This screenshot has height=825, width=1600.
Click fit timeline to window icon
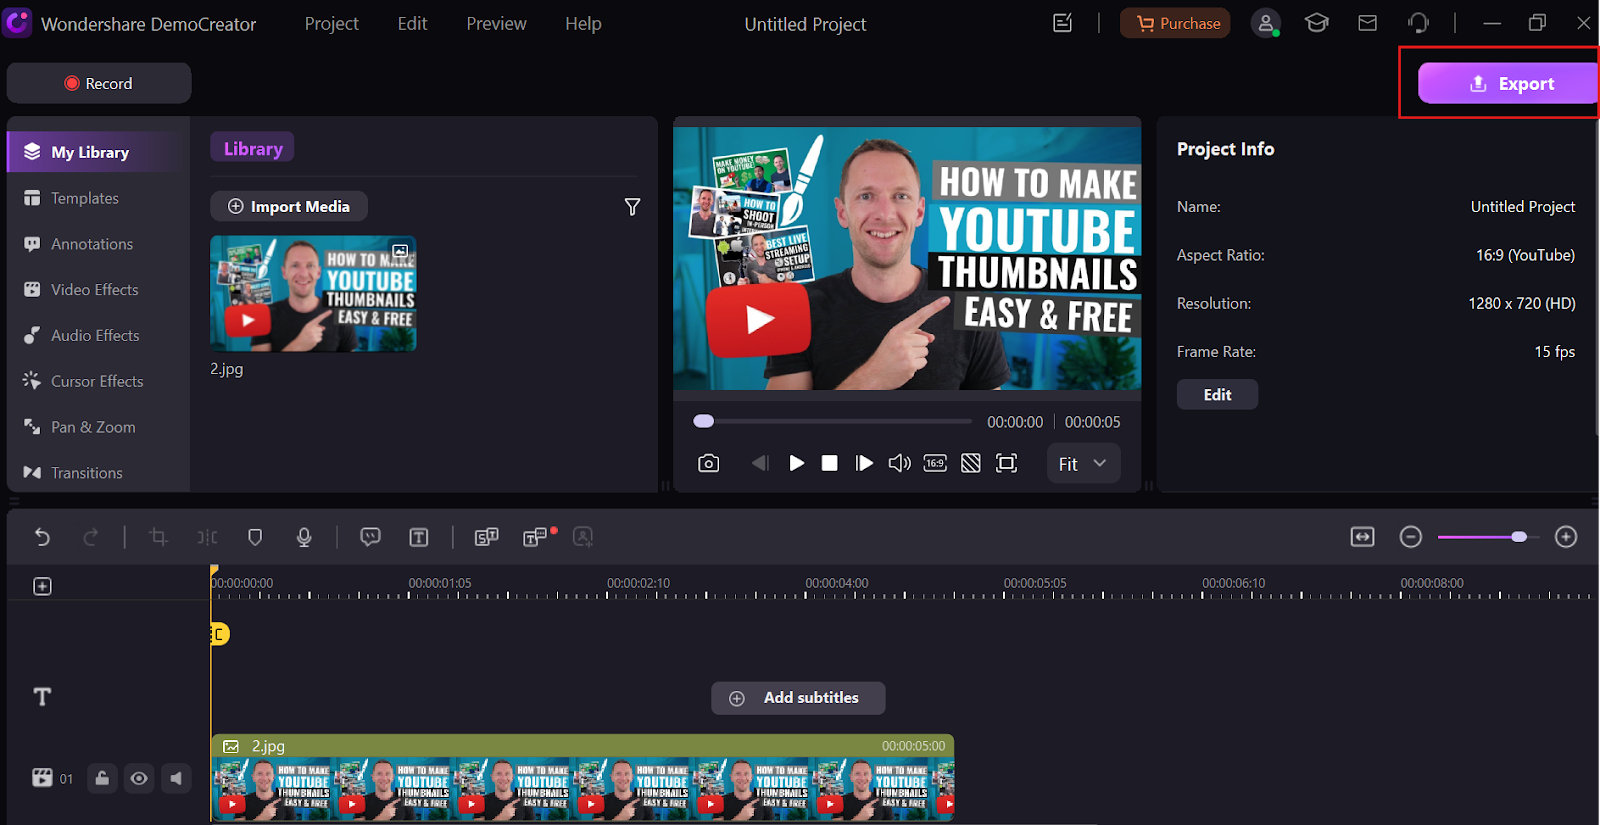pos(1362,537)
